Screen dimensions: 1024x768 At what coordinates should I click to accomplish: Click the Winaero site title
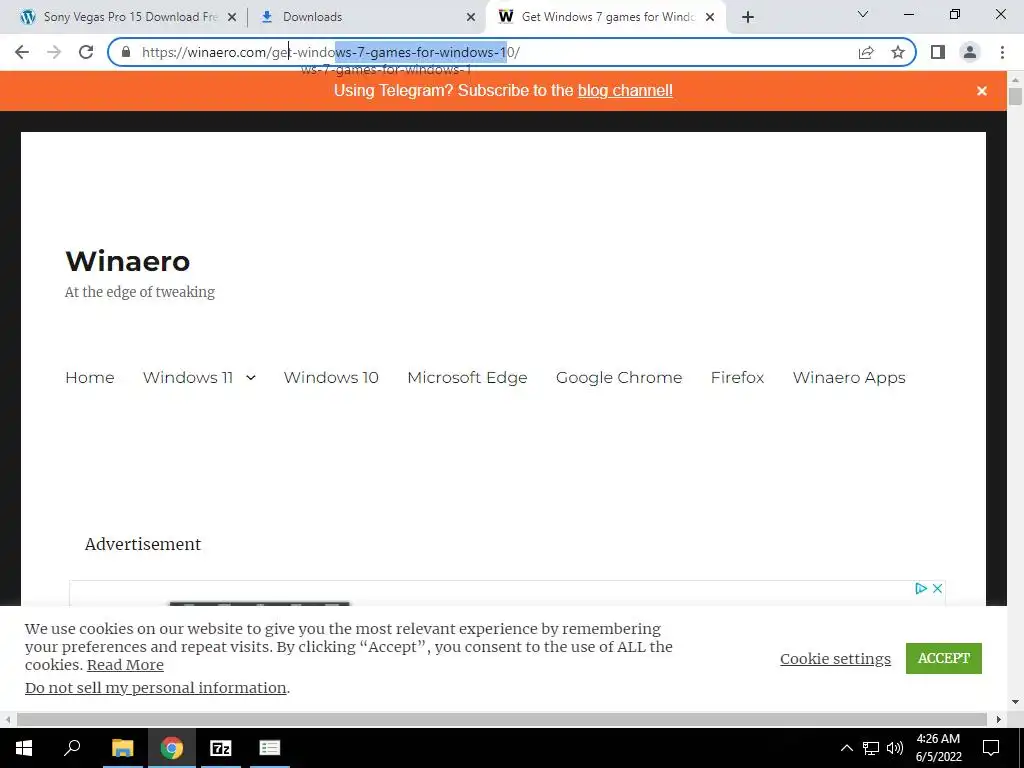(x=128, y=261)
